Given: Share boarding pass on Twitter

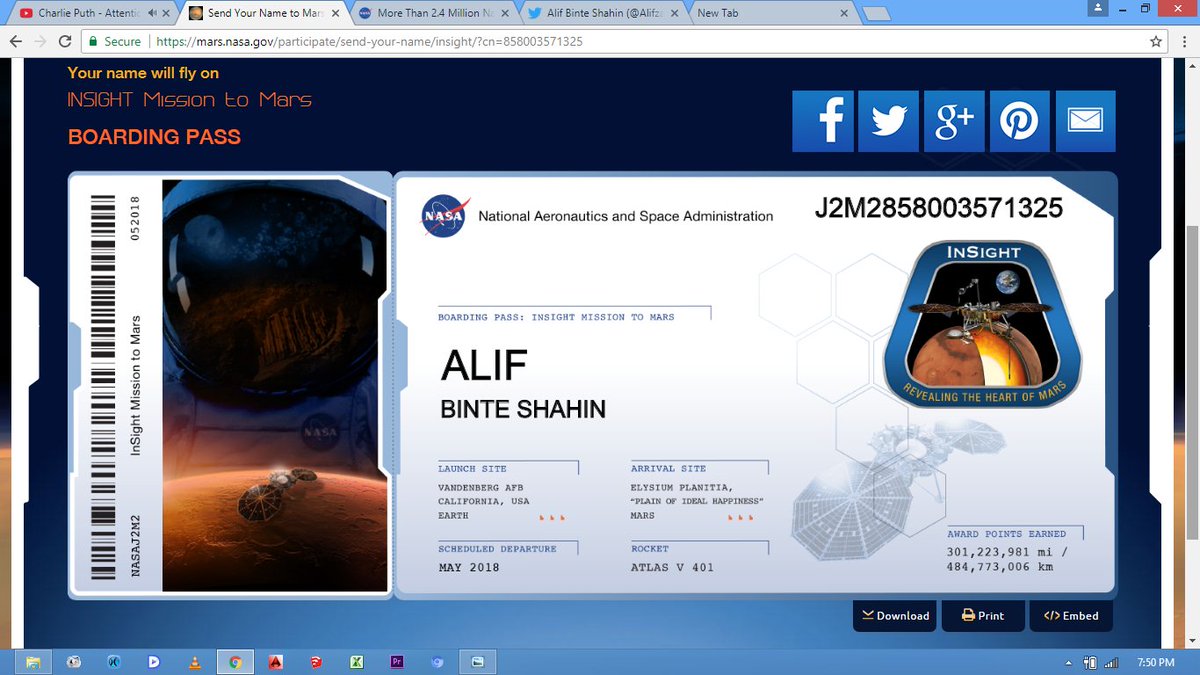Looking at the screenshot, I should point(888,122).
